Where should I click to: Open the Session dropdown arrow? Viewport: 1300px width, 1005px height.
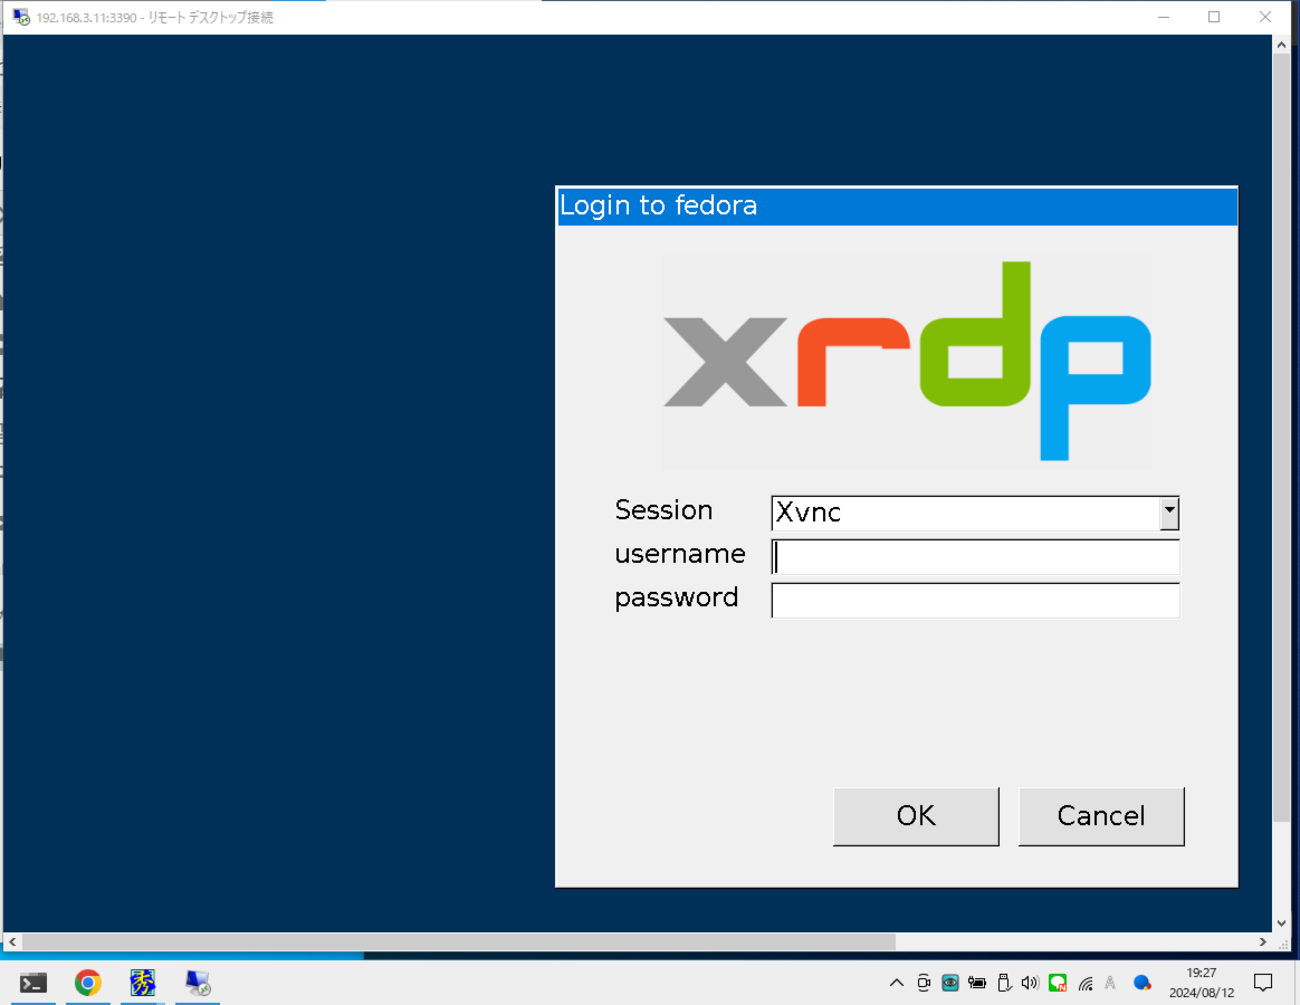pos(1169,512)
